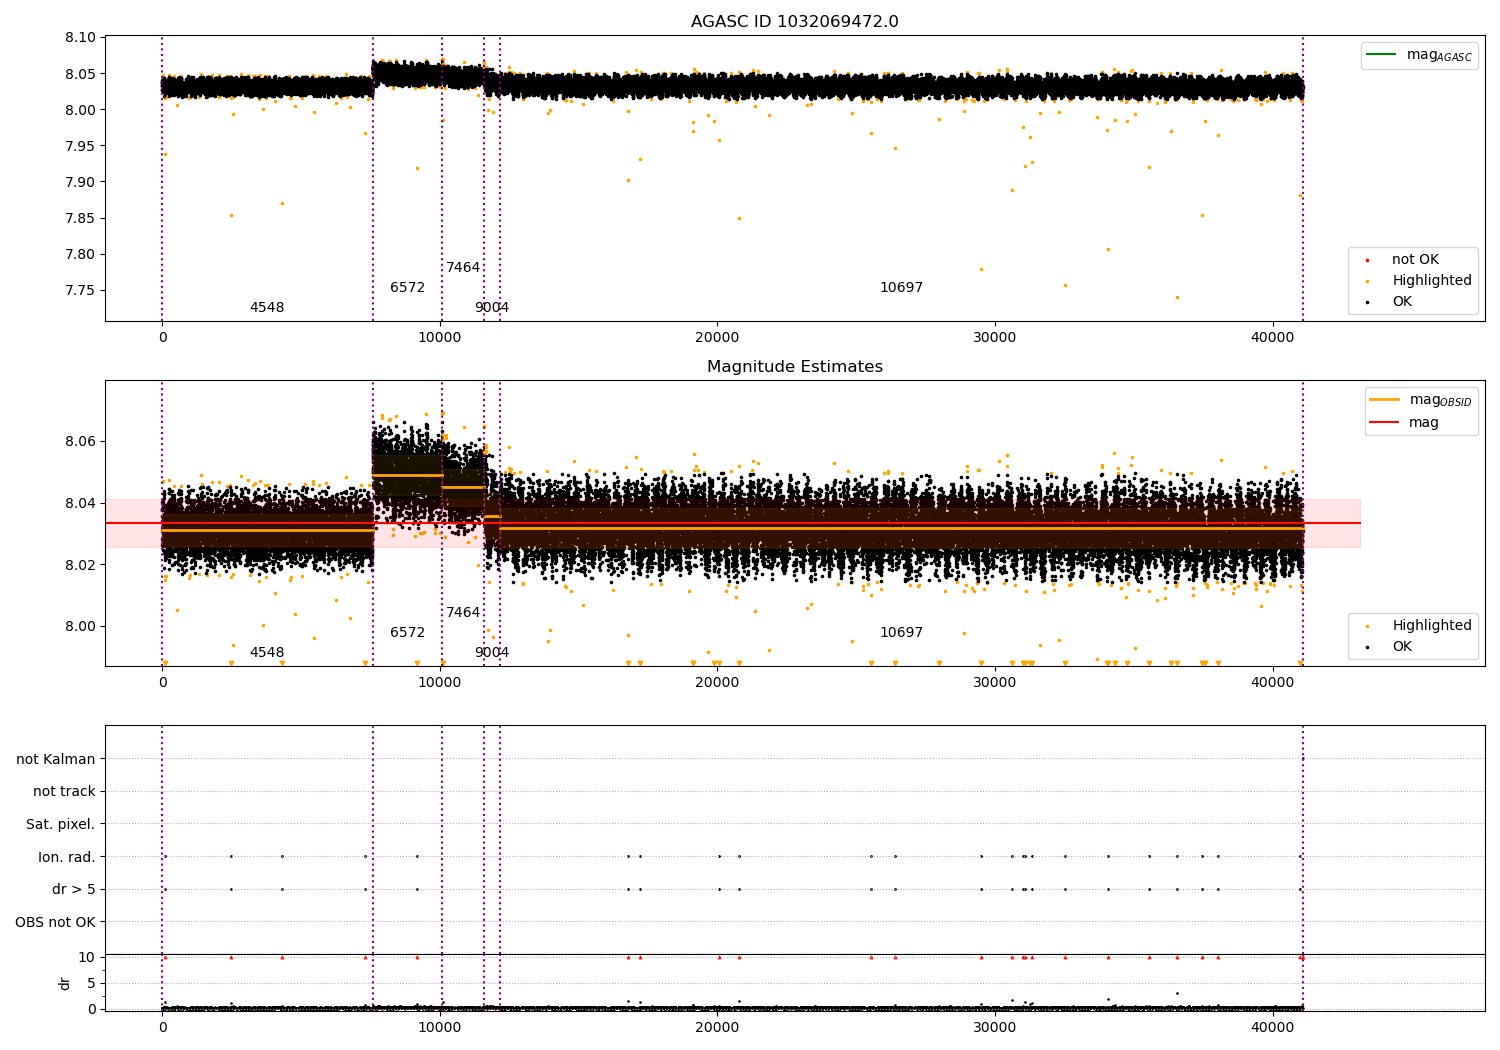Click the 7.95 y-axis tick label
The width and height of the screenshot is (1500, 1050).
pos(80,146)
